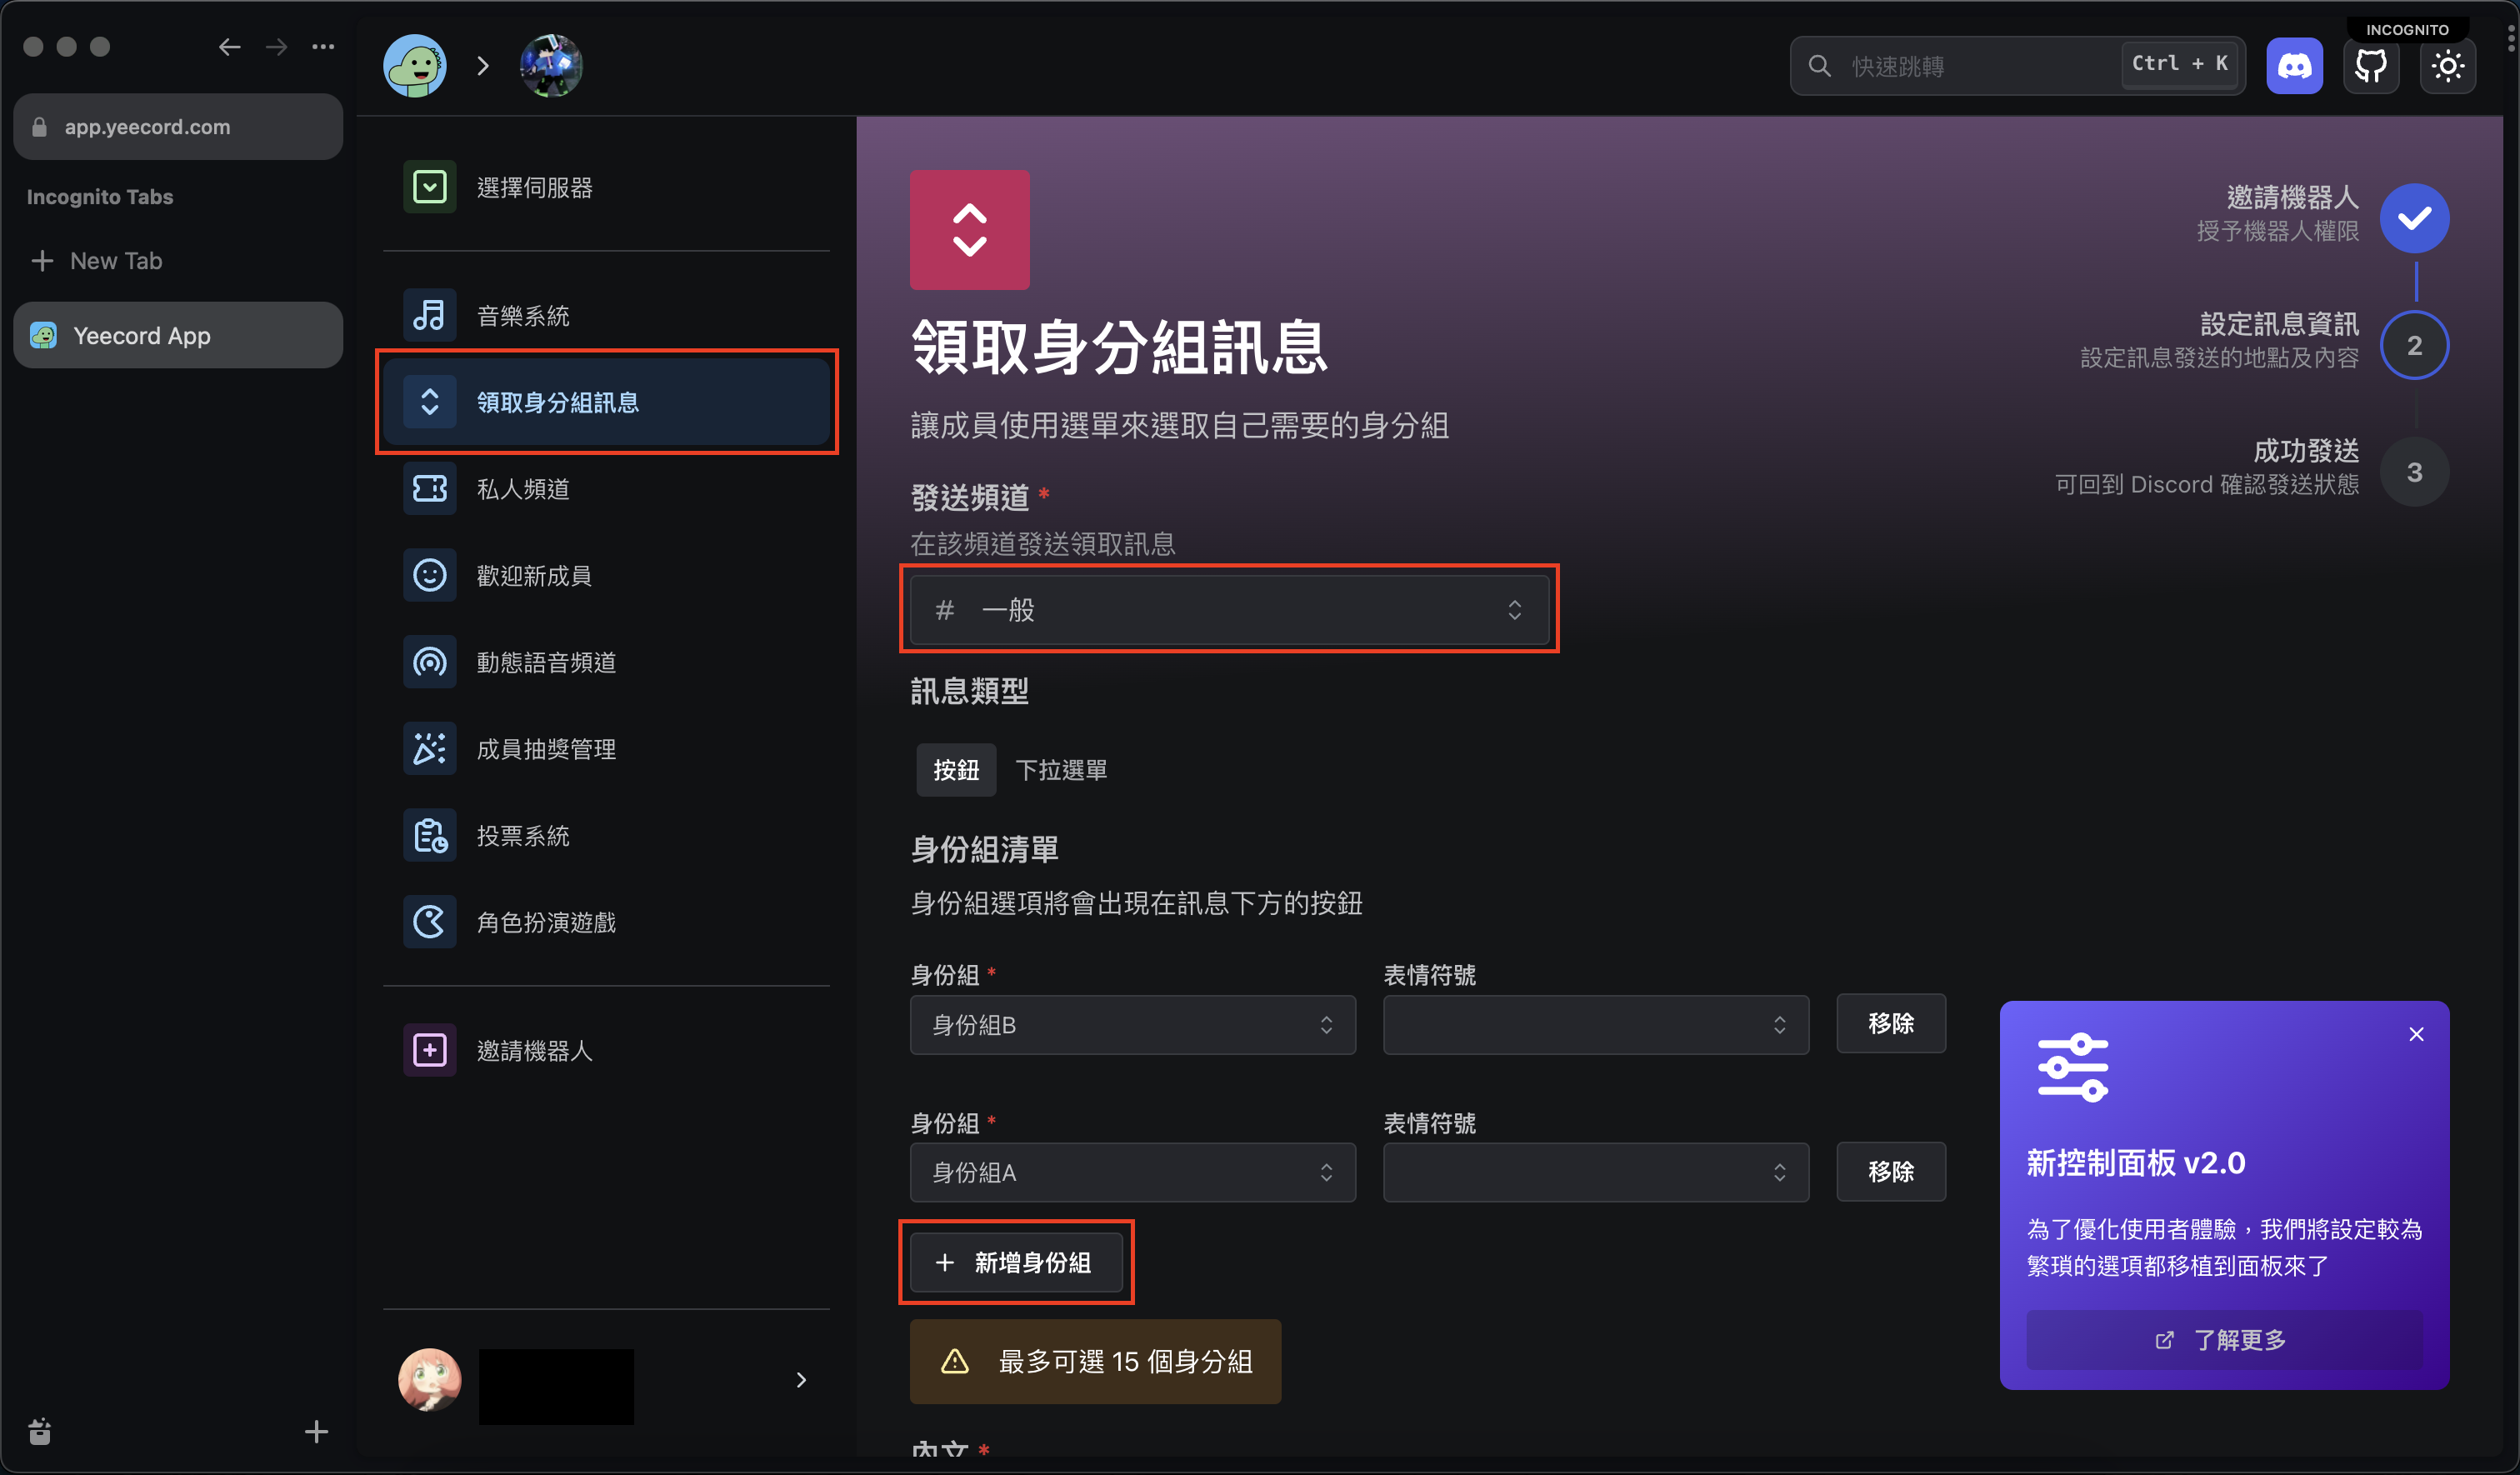
Task: Open 角色扮演遊戲 roleplay game feature
Action: pyautogui.click(x=545, y=921)
